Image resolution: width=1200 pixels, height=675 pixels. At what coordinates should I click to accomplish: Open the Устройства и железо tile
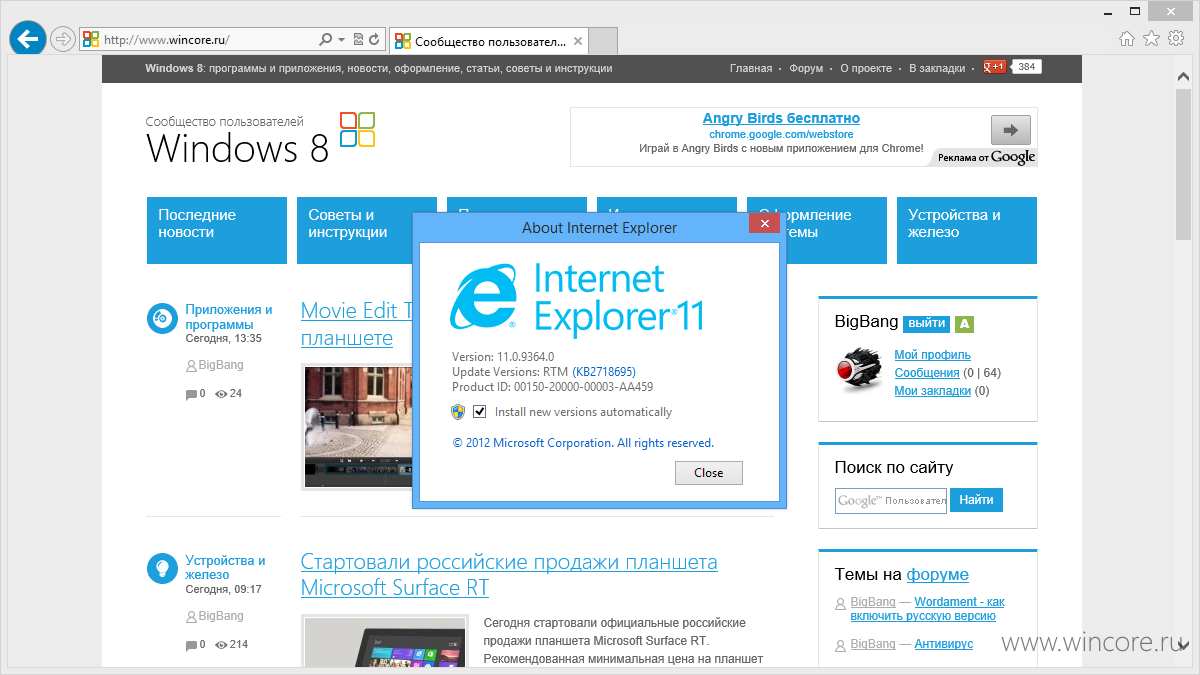click(967, 230)
